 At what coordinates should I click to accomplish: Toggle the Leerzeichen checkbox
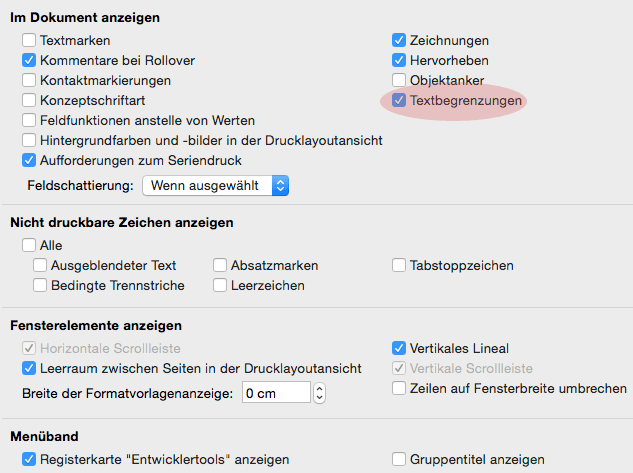220,286
